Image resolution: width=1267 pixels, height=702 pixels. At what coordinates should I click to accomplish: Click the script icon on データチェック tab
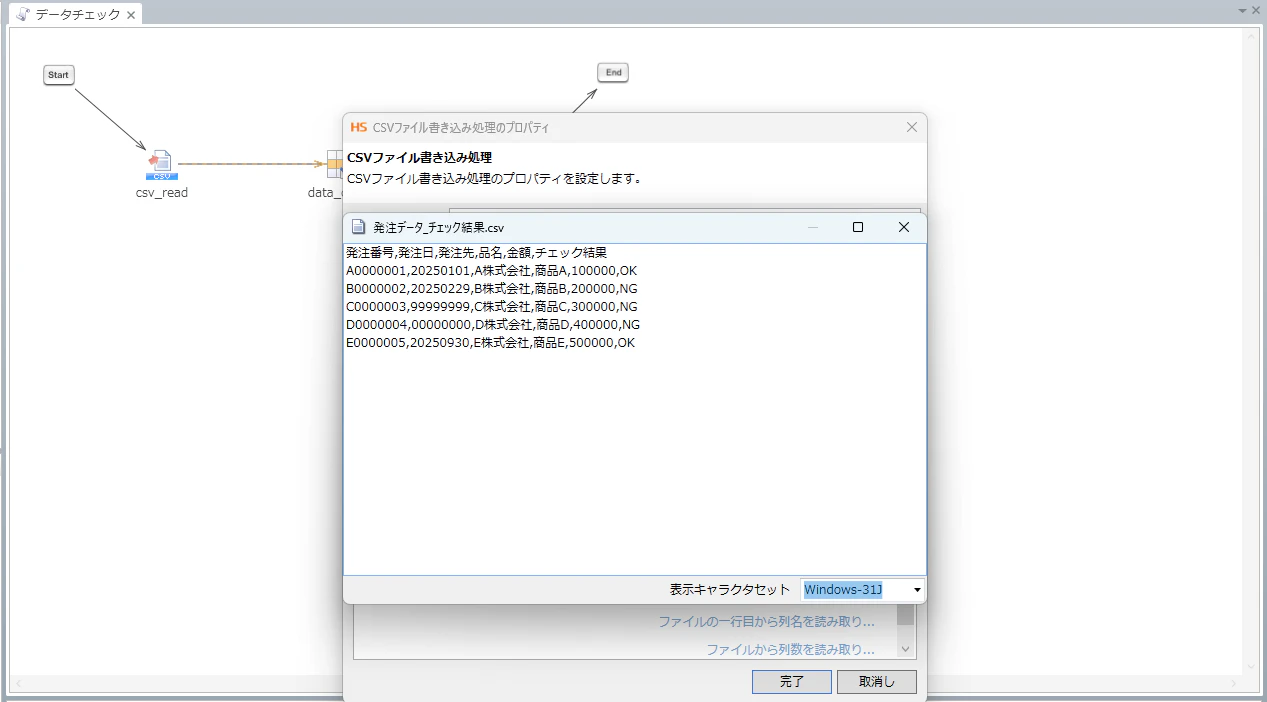coord(22,14)
